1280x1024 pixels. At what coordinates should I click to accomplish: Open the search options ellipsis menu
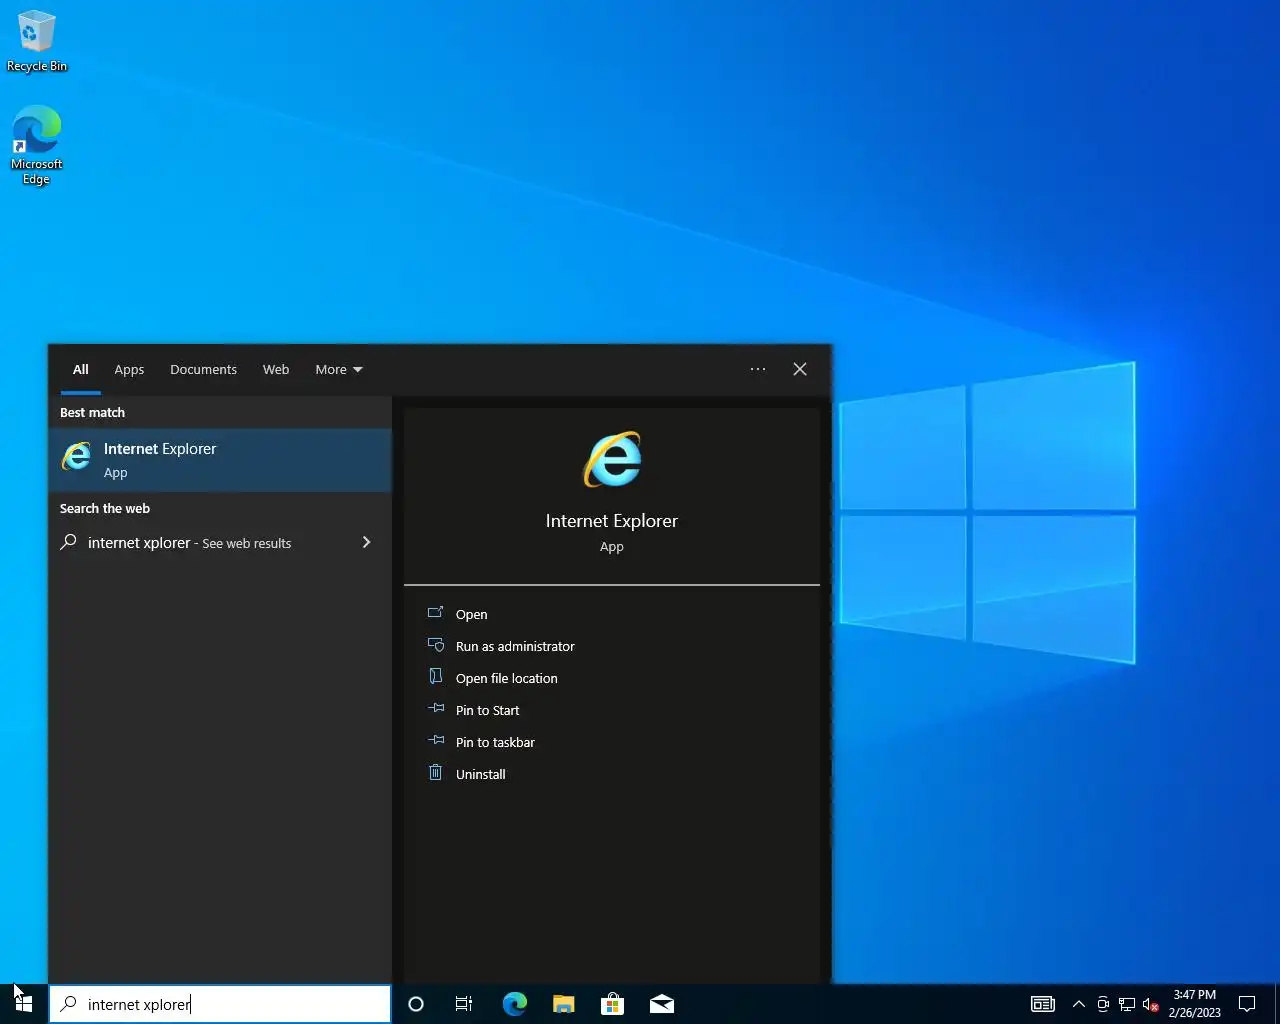(758, 369)
